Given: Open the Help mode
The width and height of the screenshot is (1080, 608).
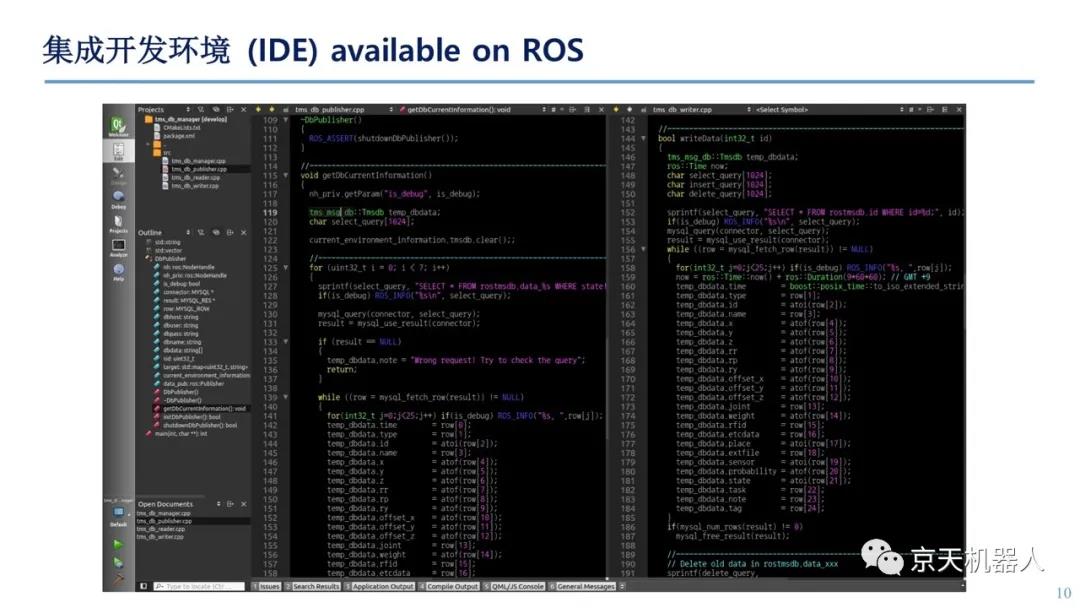Looking at the screenshot, I should click(118, 272).
